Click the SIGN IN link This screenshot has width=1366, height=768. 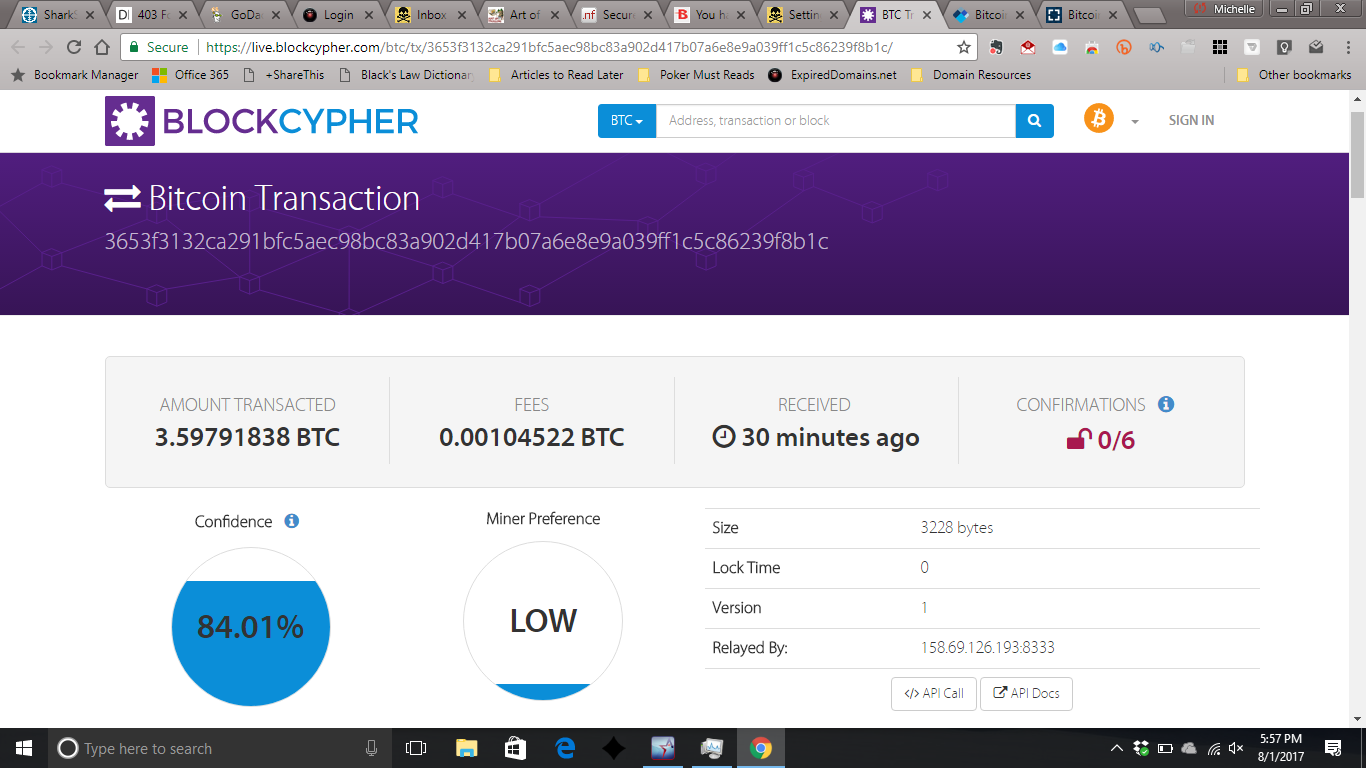pos(1191,120)
